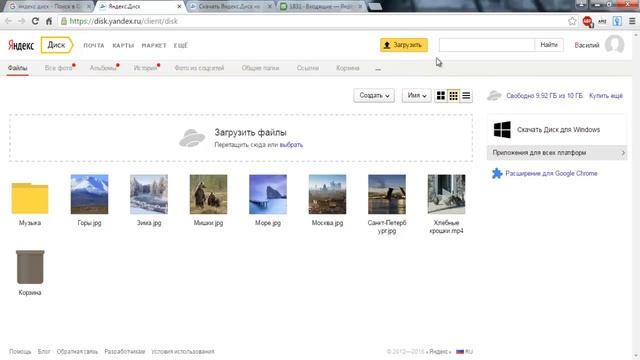Viewport: 640px width, 360px height.
Task: Open the more tabs ellipsis
Action: (x=378, y=69)
